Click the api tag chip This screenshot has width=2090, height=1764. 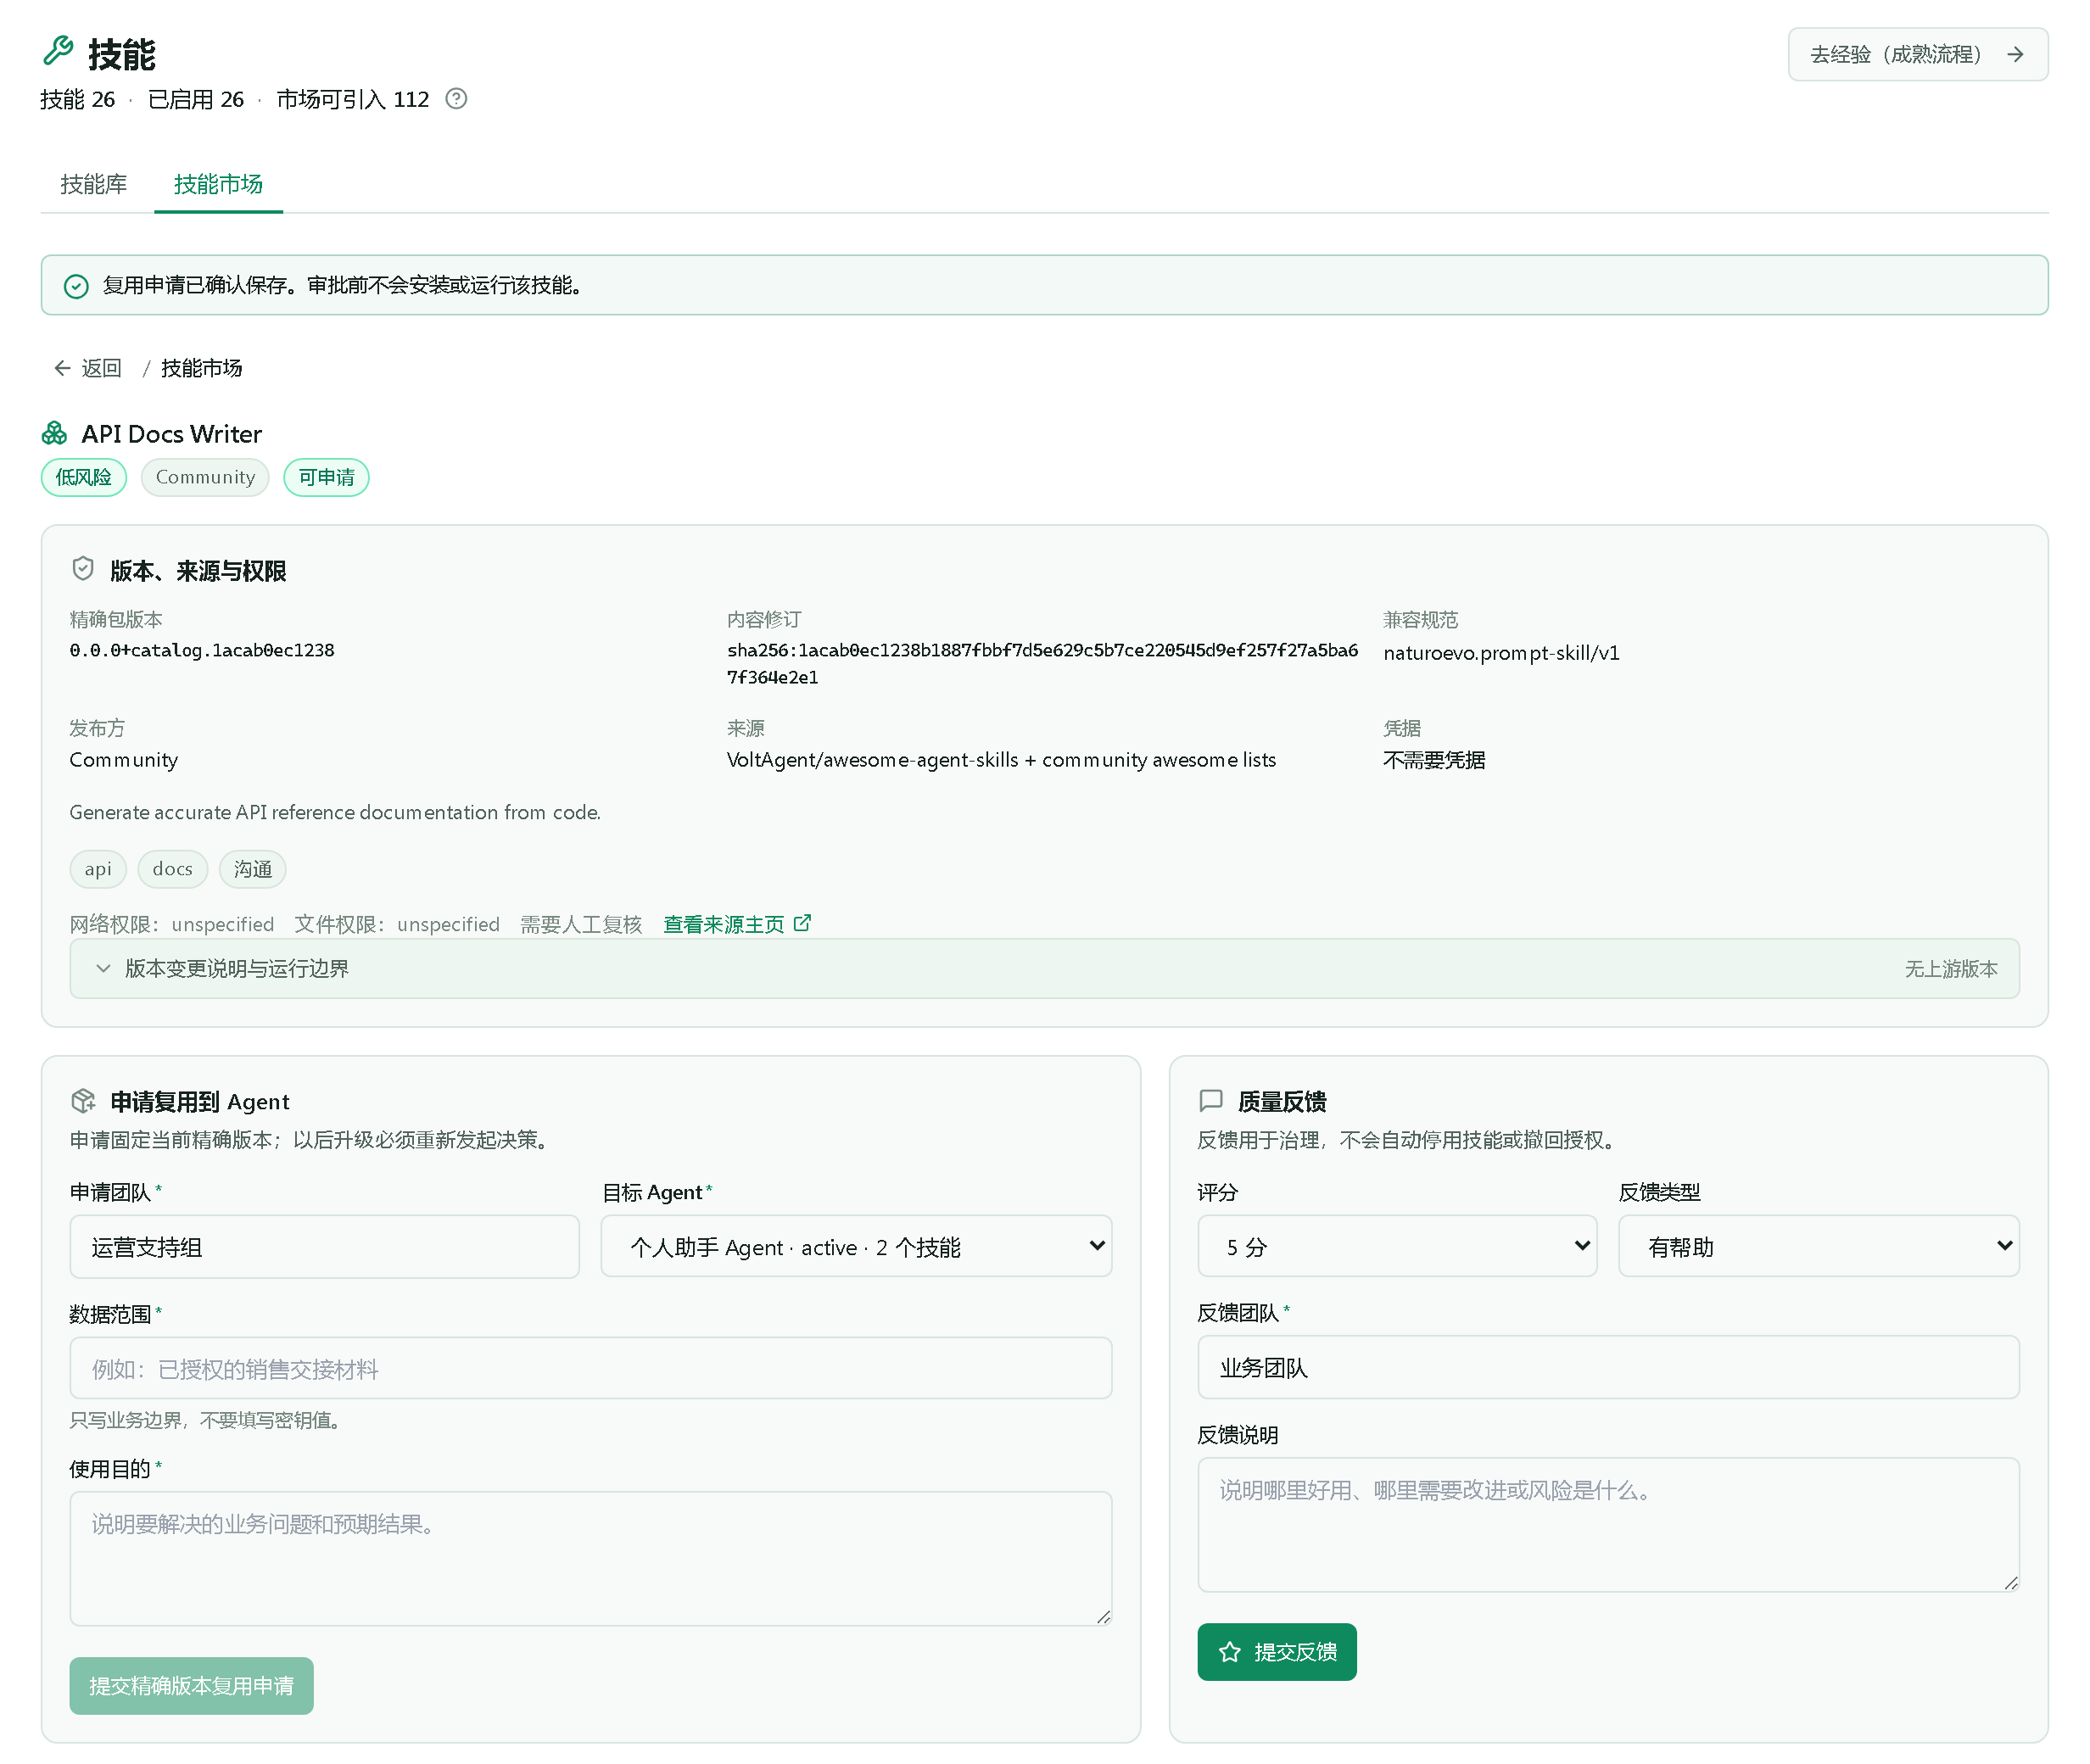tap(98, 869)
